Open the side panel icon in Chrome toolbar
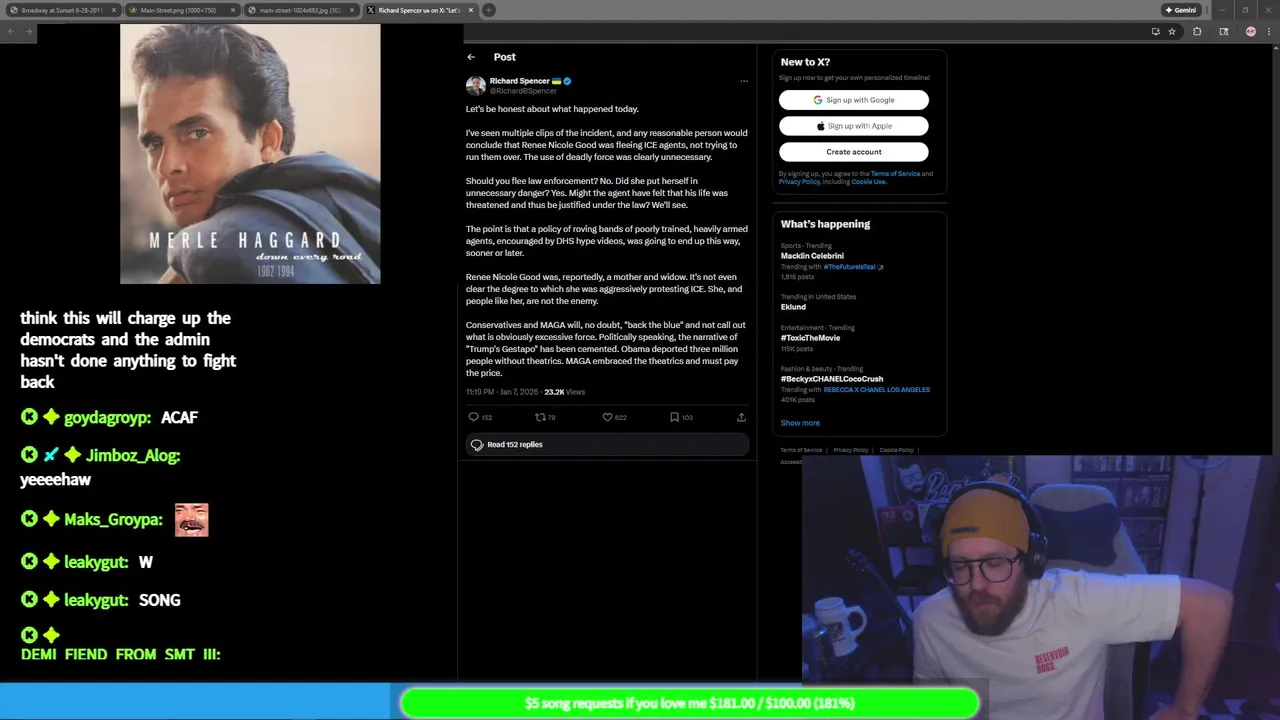This screenshot has height=720, width=1280. 1223,31
